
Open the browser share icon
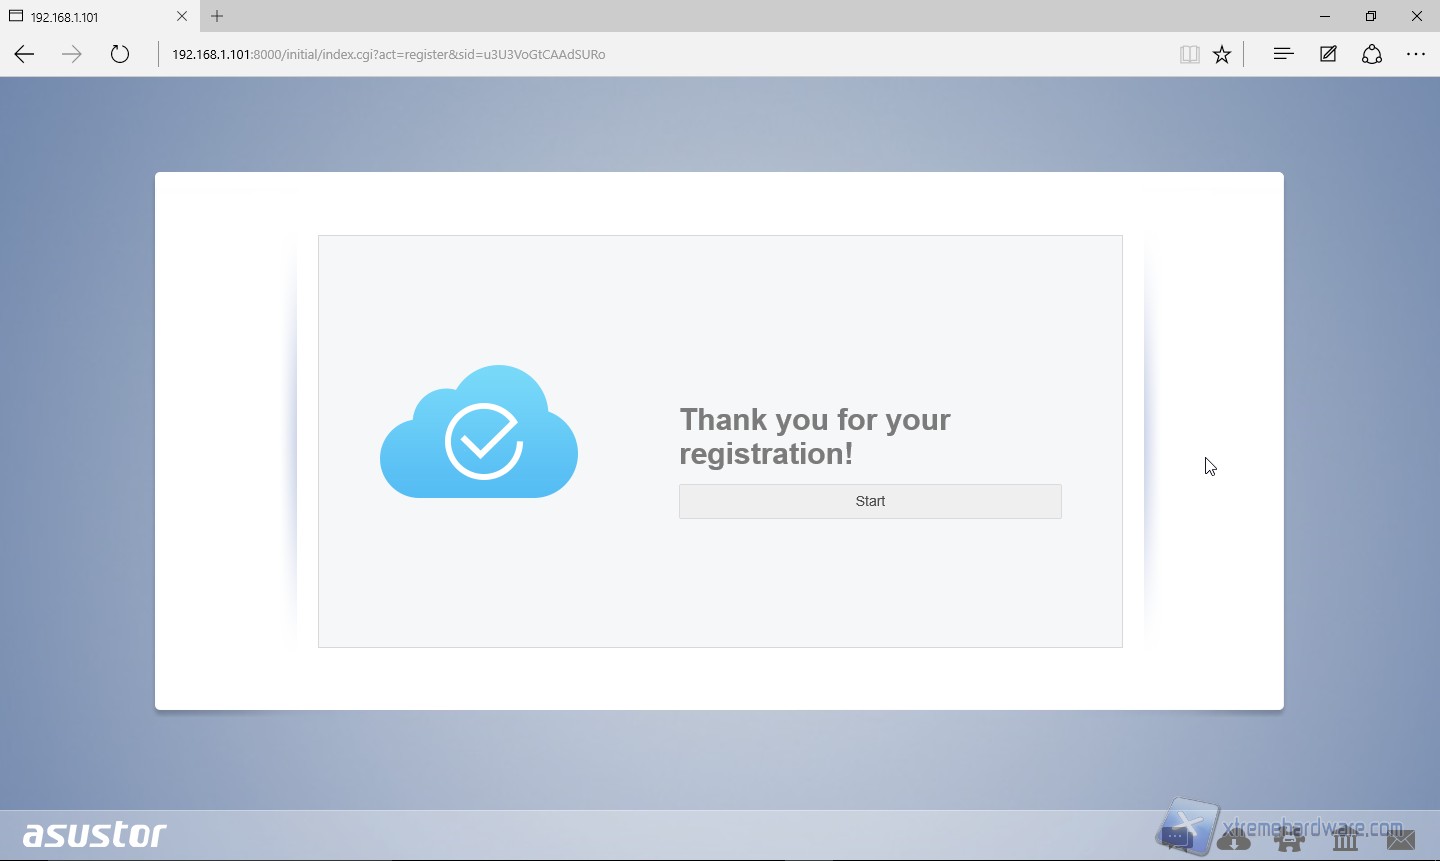[x=1372, y=55]
